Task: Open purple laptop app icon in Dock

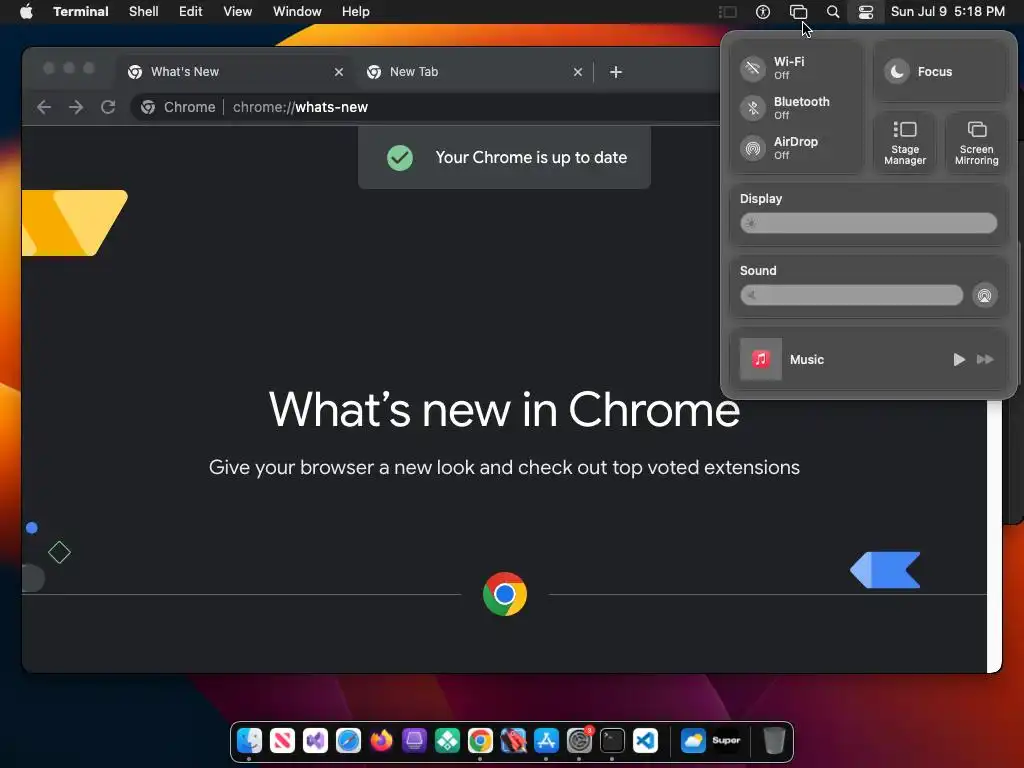Action: pyautogui.click(x=414, y=741)
